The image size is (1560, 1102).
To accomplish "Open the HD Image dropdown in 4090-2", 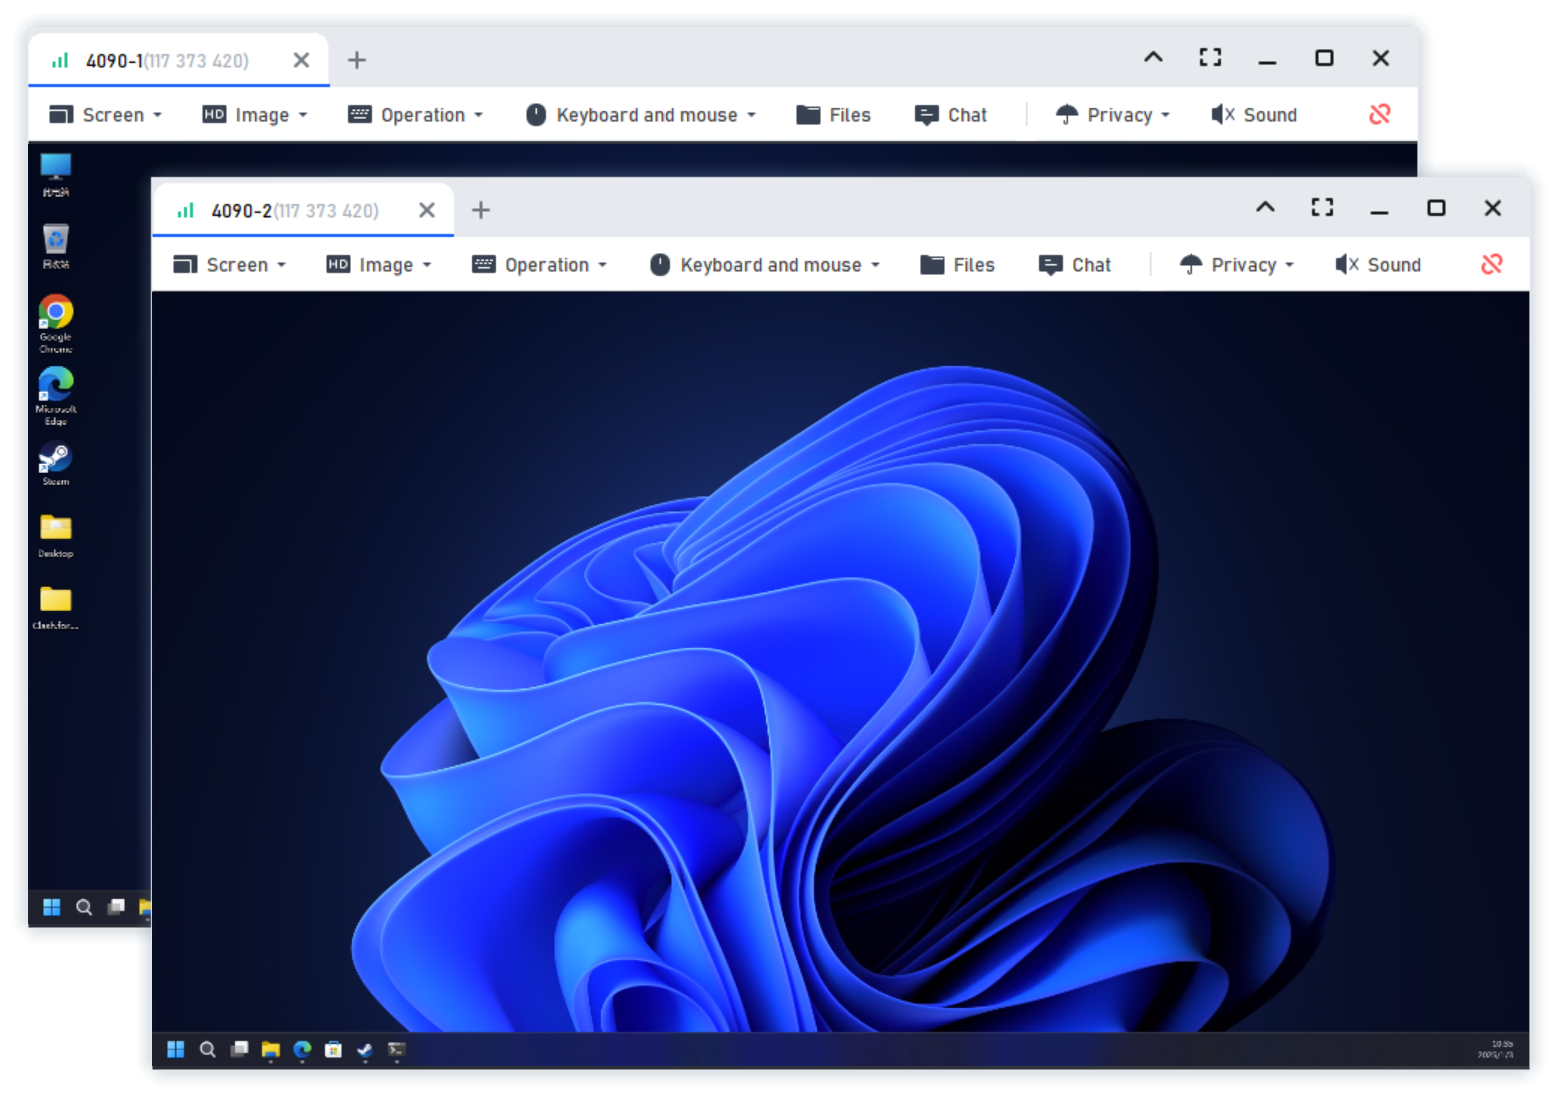I will coord(380,265).
